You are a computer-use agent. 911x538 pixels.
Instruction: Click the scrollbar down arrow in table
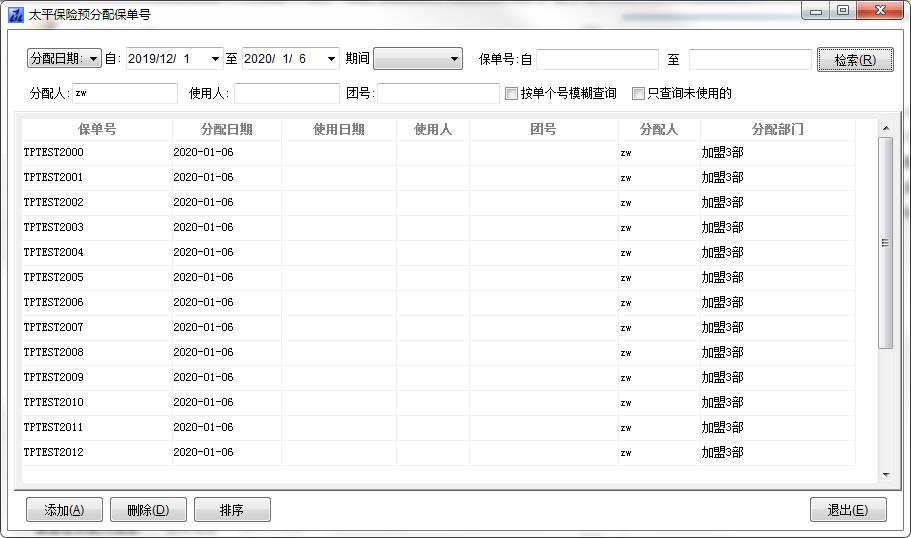885,475
